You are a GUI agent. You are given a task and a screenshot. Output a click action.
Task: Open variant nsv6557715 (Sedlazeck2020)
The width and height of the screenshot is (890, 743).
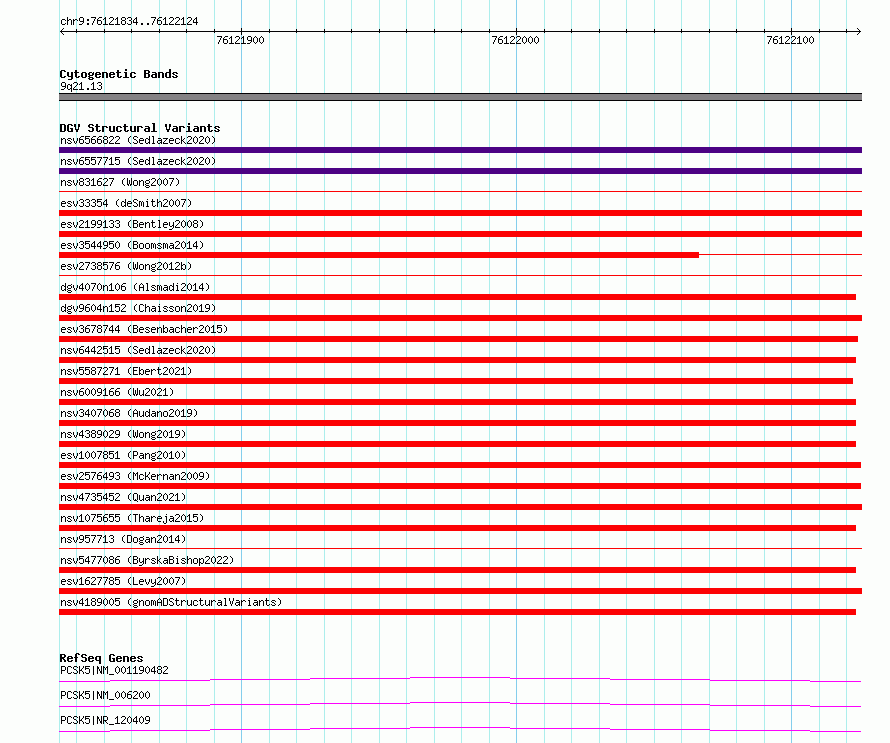(x=138, y=161)
